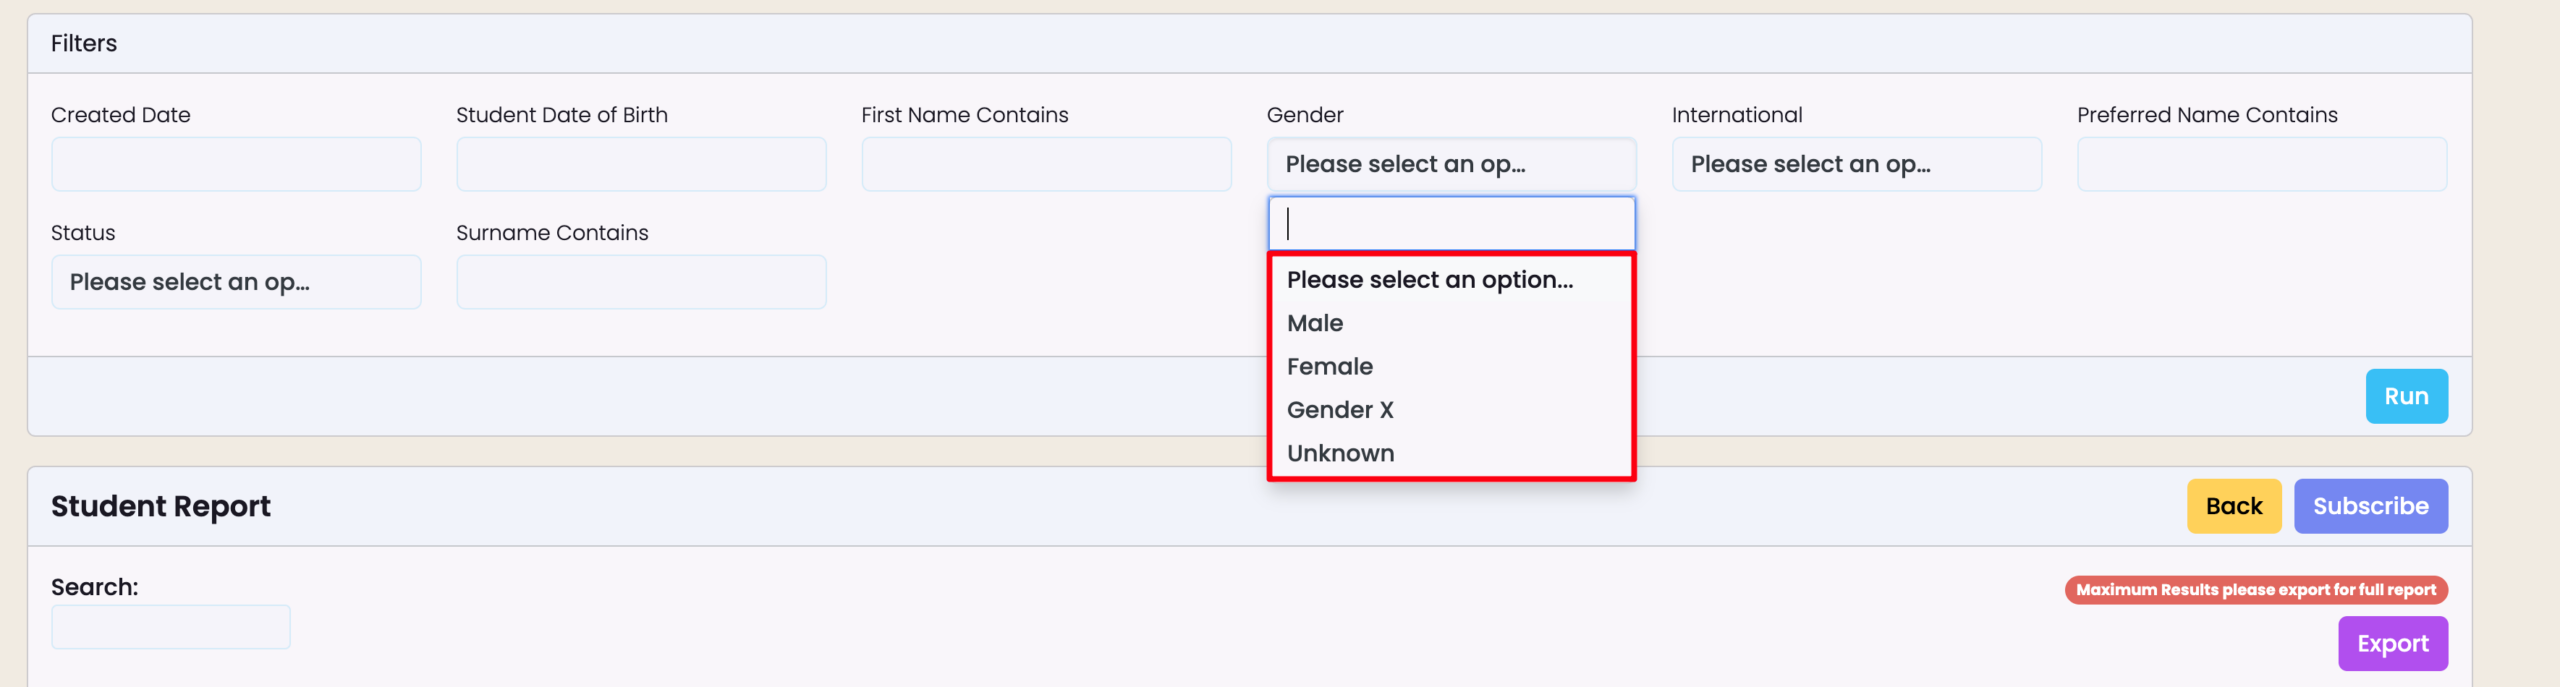Screen dimensions: 2560x687
Task: Focus the First Name Contains field
Action: coord(1046,164)
